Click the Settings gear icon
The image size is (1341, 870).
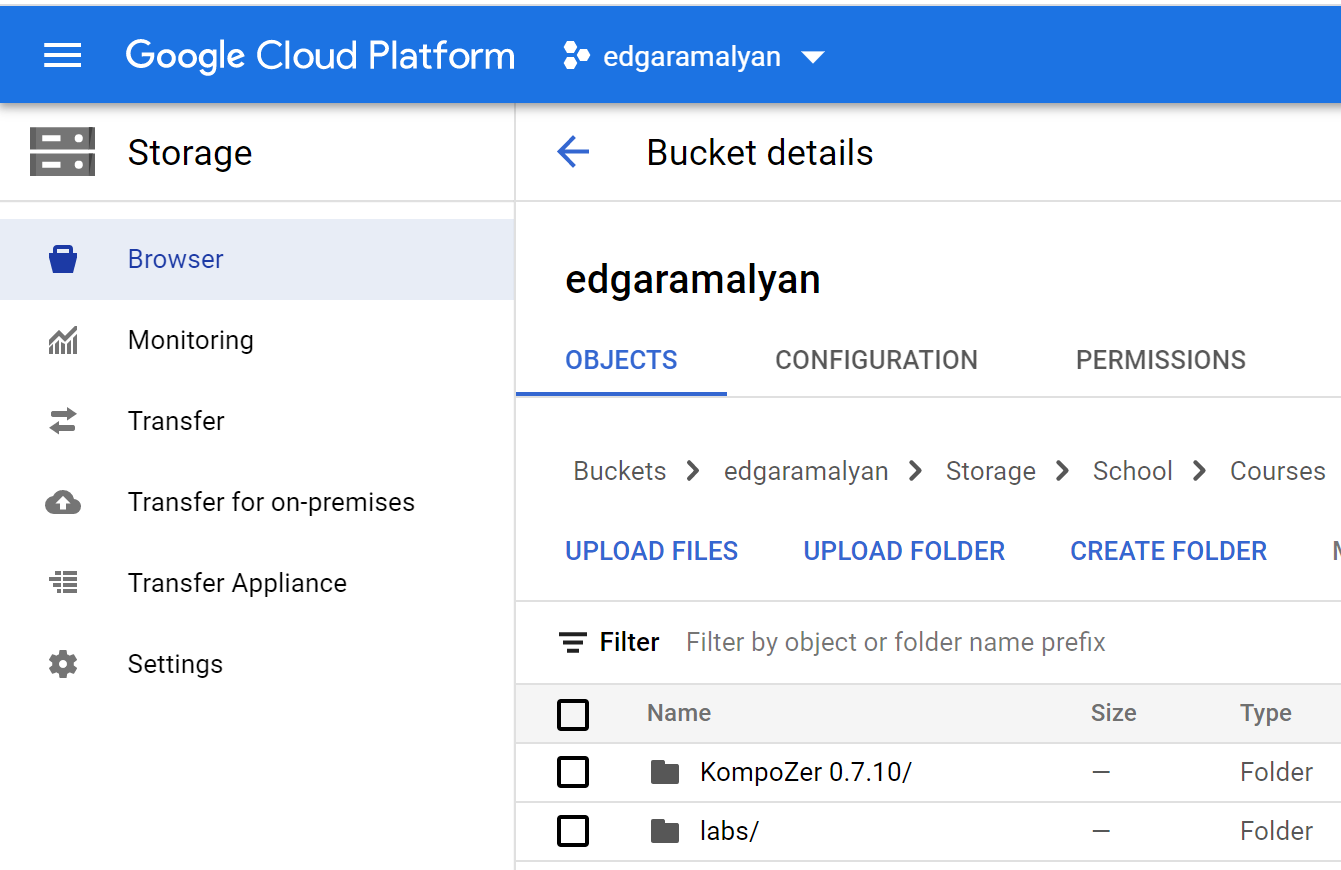coord(63,664)
